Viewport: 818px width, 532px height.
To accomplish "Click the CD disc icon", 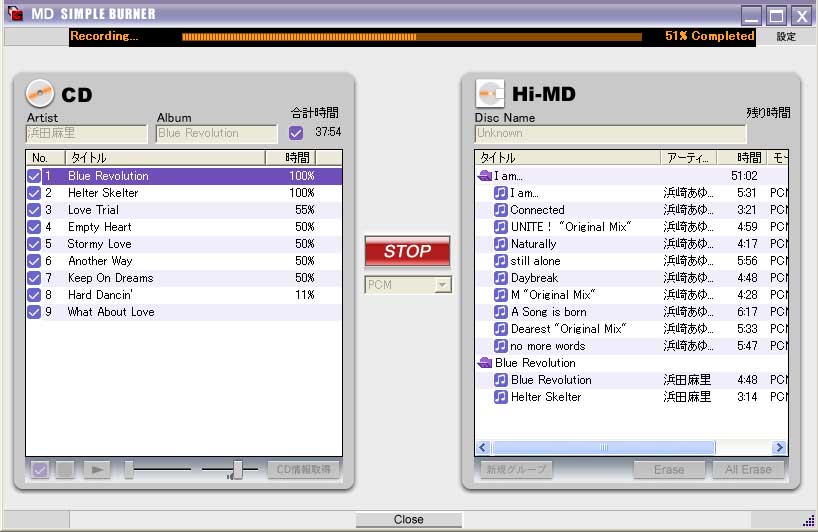I will [x=40, y=94].
